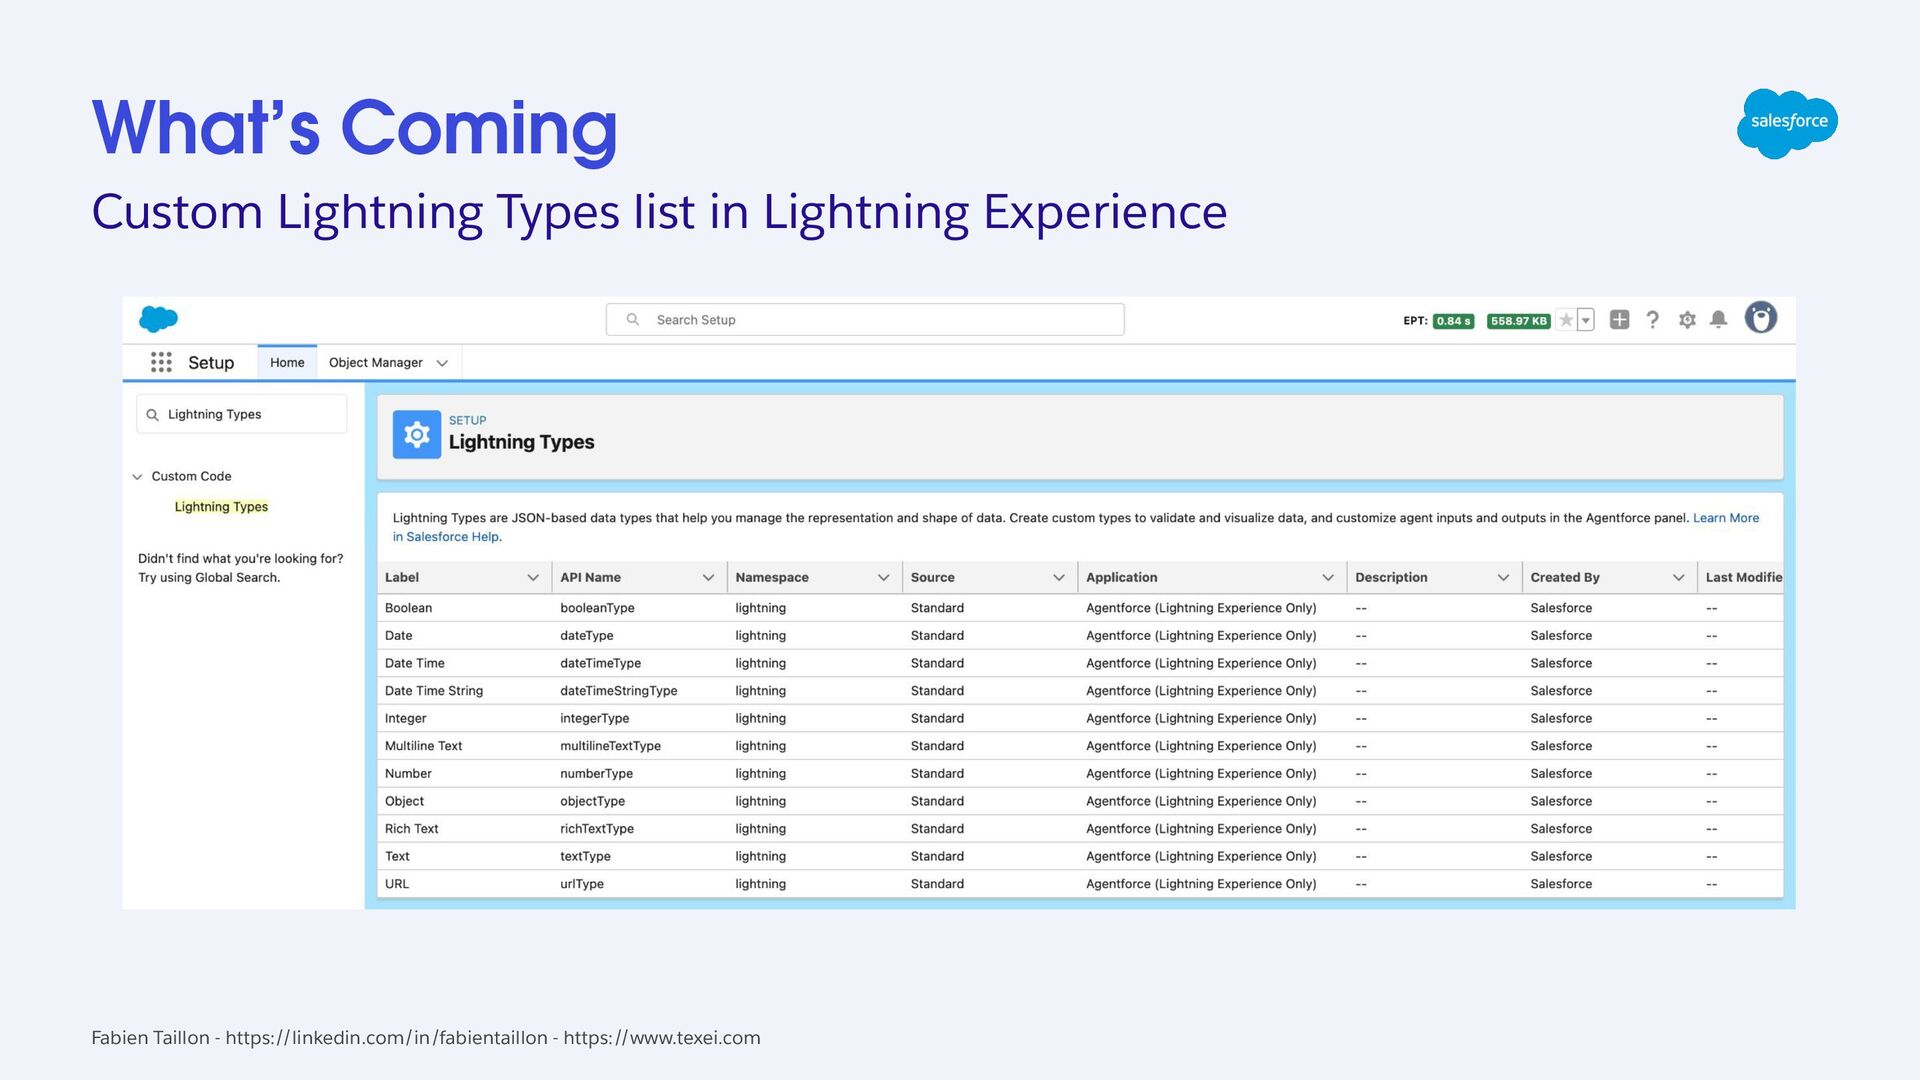The height and width of the screenshot is (1080, 1920).
Task: Open the Description column menu chevron
Action: tap(1503, 578)
